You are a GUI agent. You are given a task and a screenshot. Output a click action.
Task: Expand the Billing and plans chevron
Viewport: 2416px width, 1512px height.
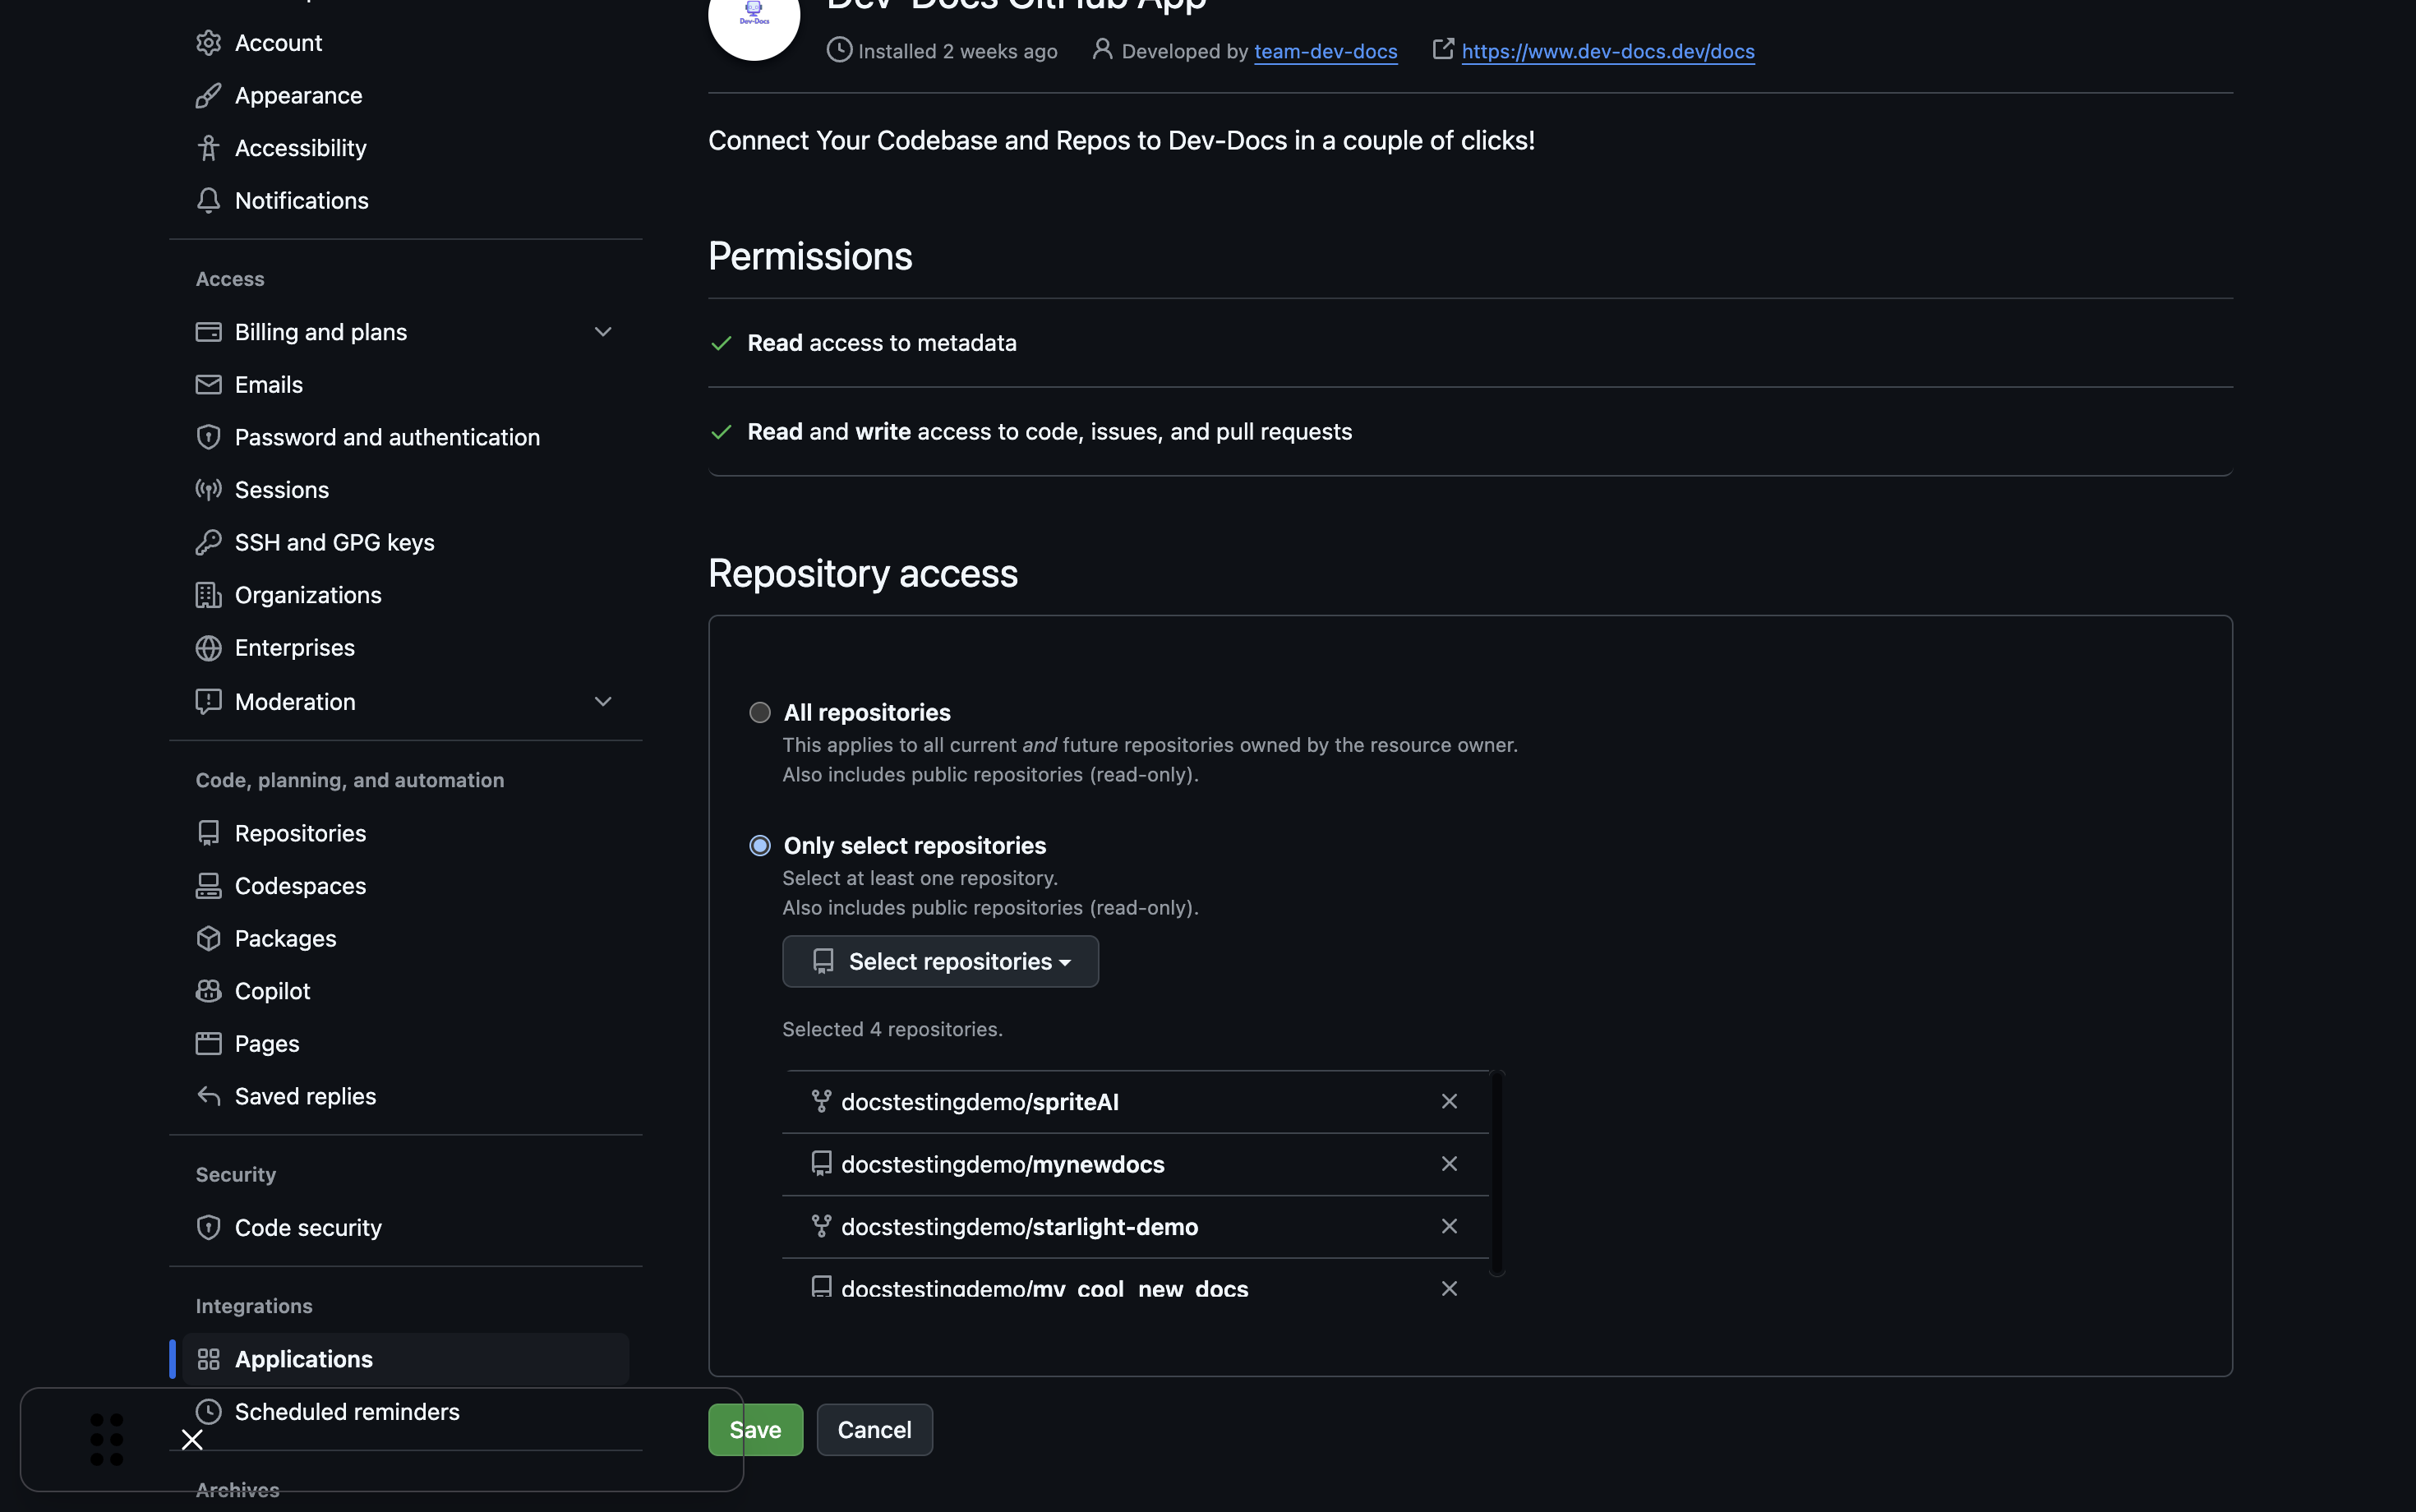[603, 332]
